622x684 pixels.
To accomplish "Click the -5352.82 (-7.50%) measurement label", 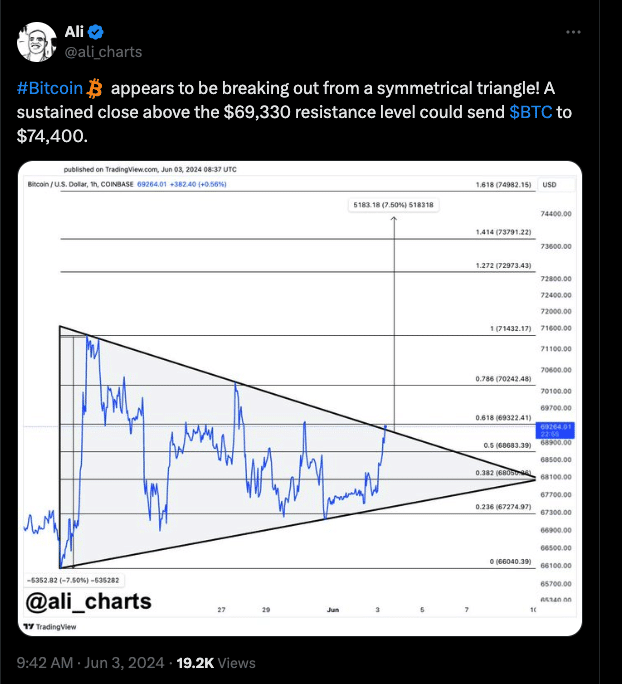I will 73,581.
